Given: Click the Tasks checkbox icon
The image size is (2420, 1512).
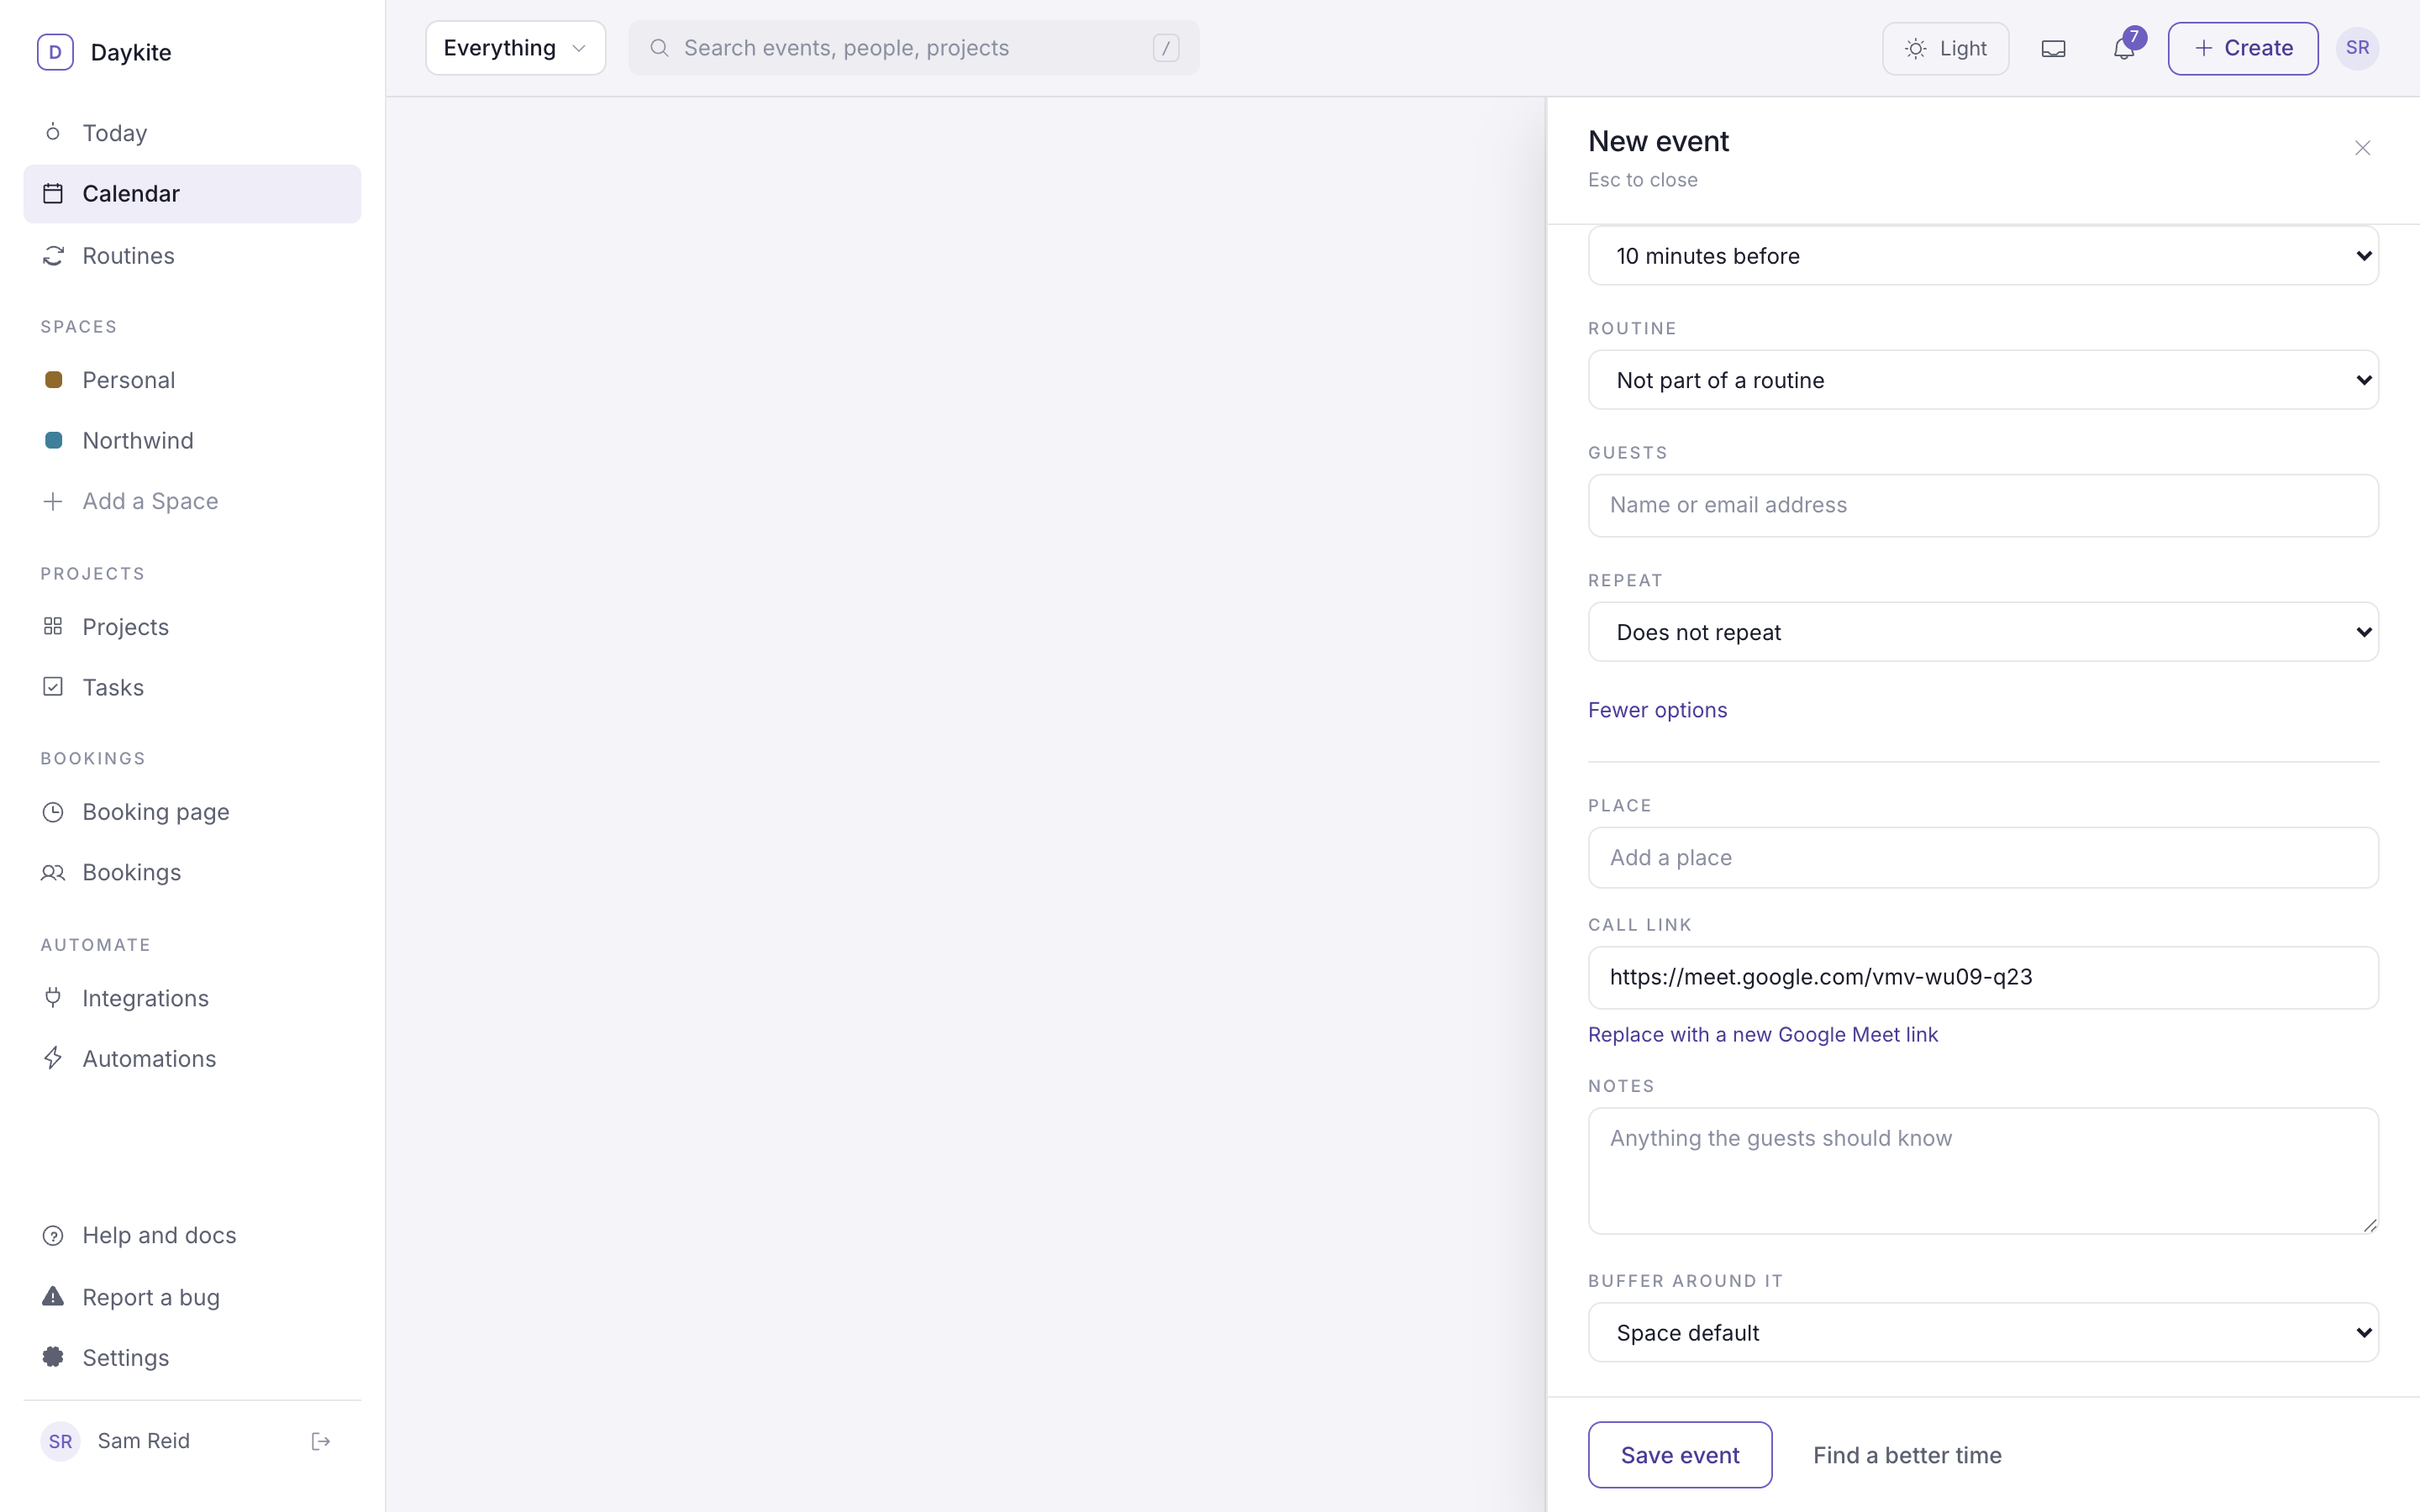Looking at the screenshot, I should click(x=53, y=687).
